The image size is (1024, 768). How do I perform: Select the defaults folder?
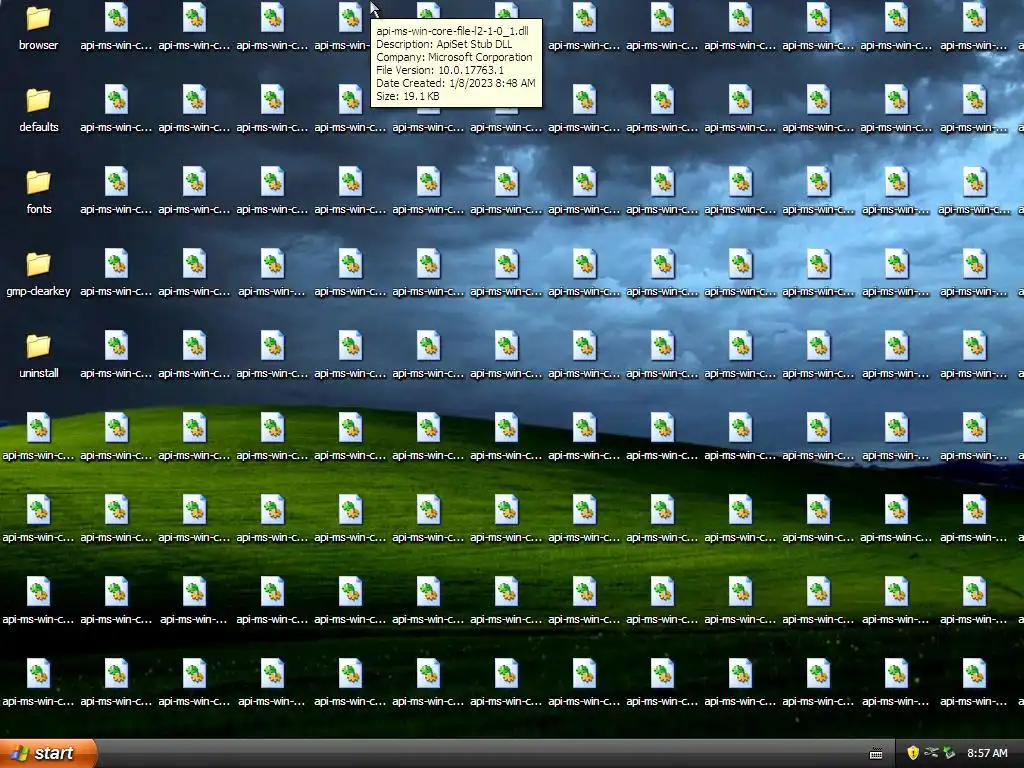click(39, 110)
